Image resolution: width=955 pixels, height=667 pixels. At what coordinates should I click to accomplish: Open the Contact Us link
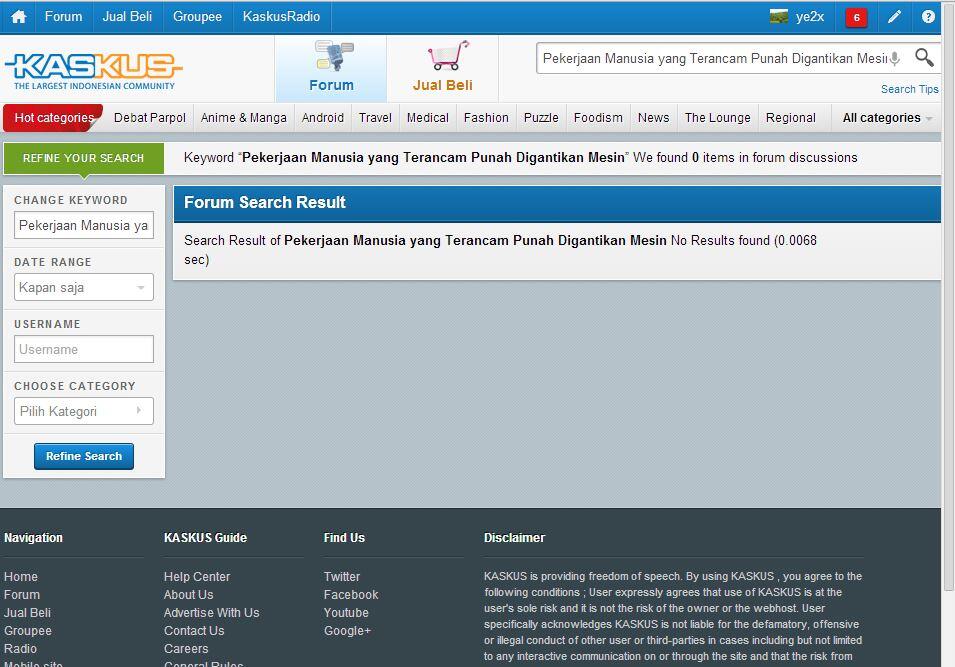point(194,631)
